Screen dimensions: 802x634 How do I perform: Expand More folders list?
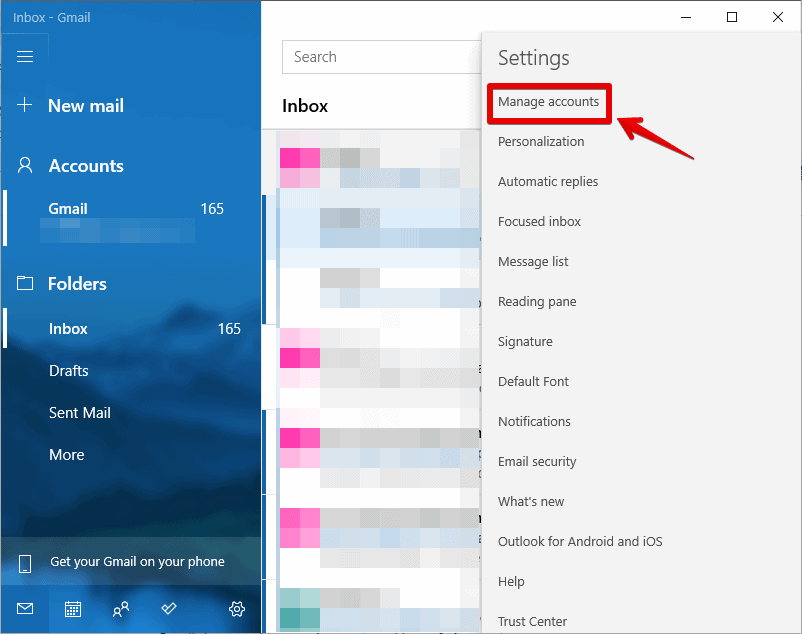(x=66, y=455)
